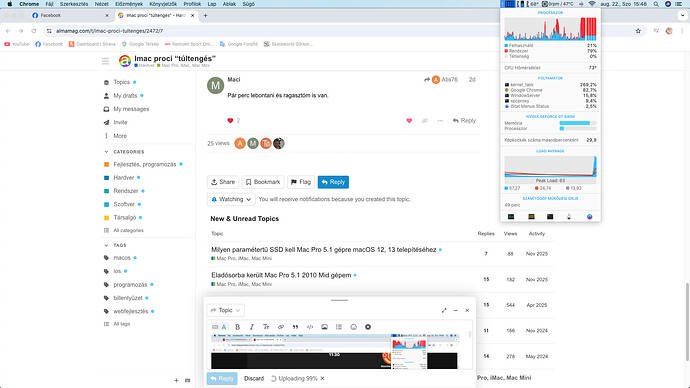Toggle bold formatting in reply composer
The image size is (690, 388).
(238, 327)
